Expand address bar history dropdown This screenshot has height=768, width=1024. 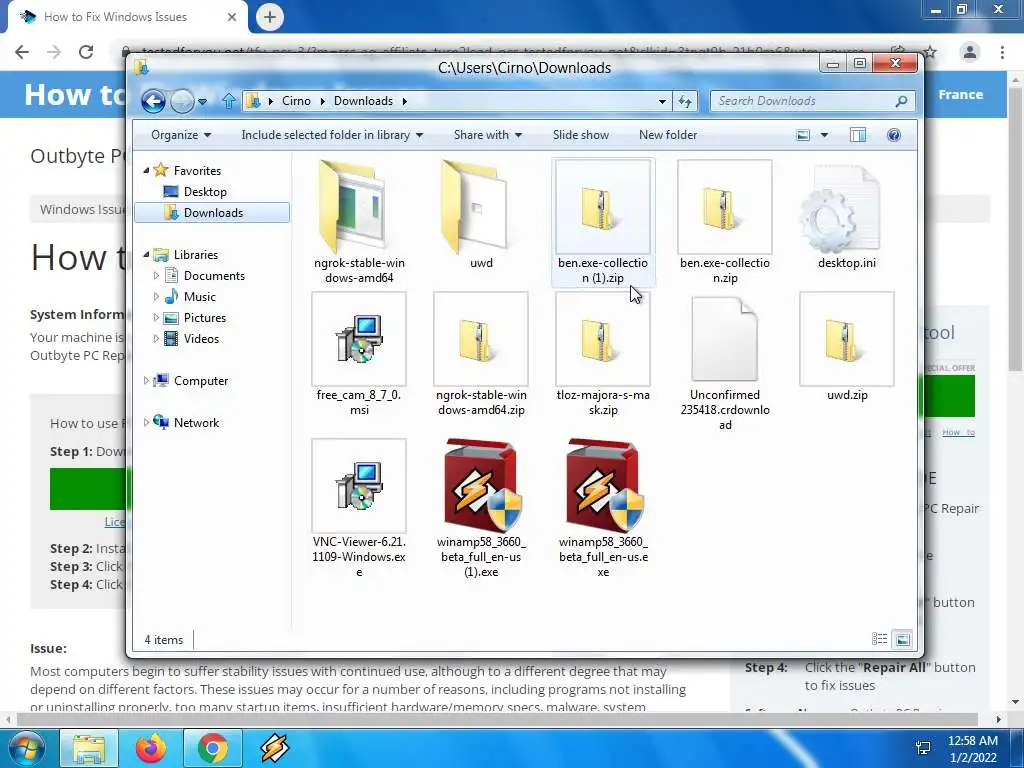662,101
